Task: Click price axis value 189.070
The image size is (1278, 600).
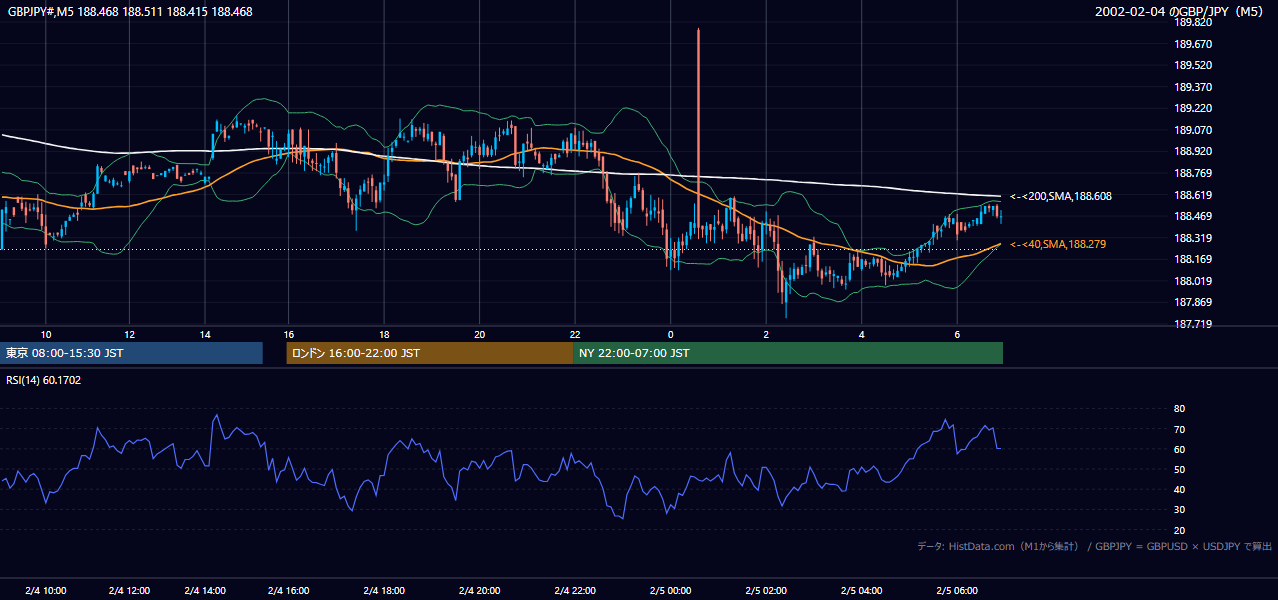Action: coord(1192,131)
